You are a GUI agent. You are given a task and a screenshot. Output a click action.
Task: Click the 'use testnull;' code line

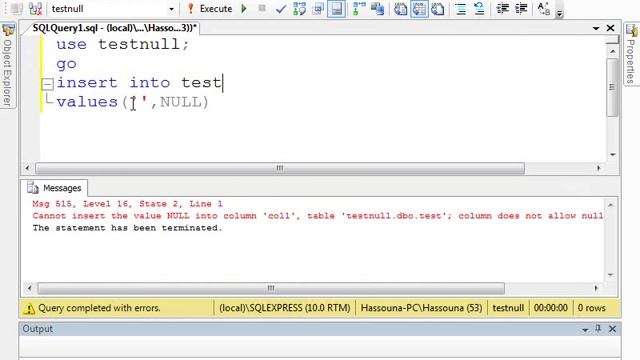pos(123,44)
